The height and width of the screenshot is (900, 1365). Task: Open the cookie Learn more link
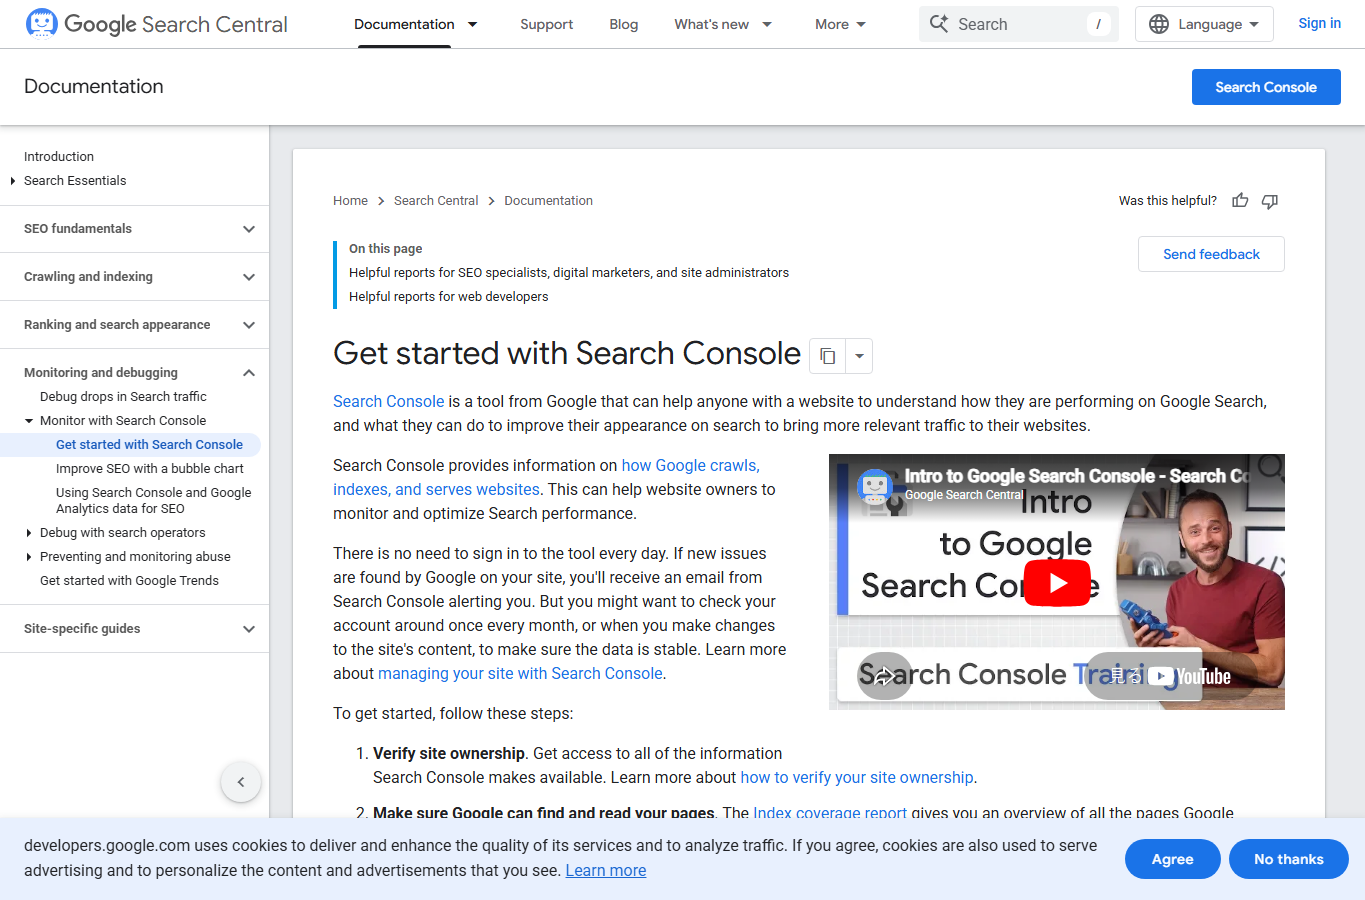pos(606,870)
